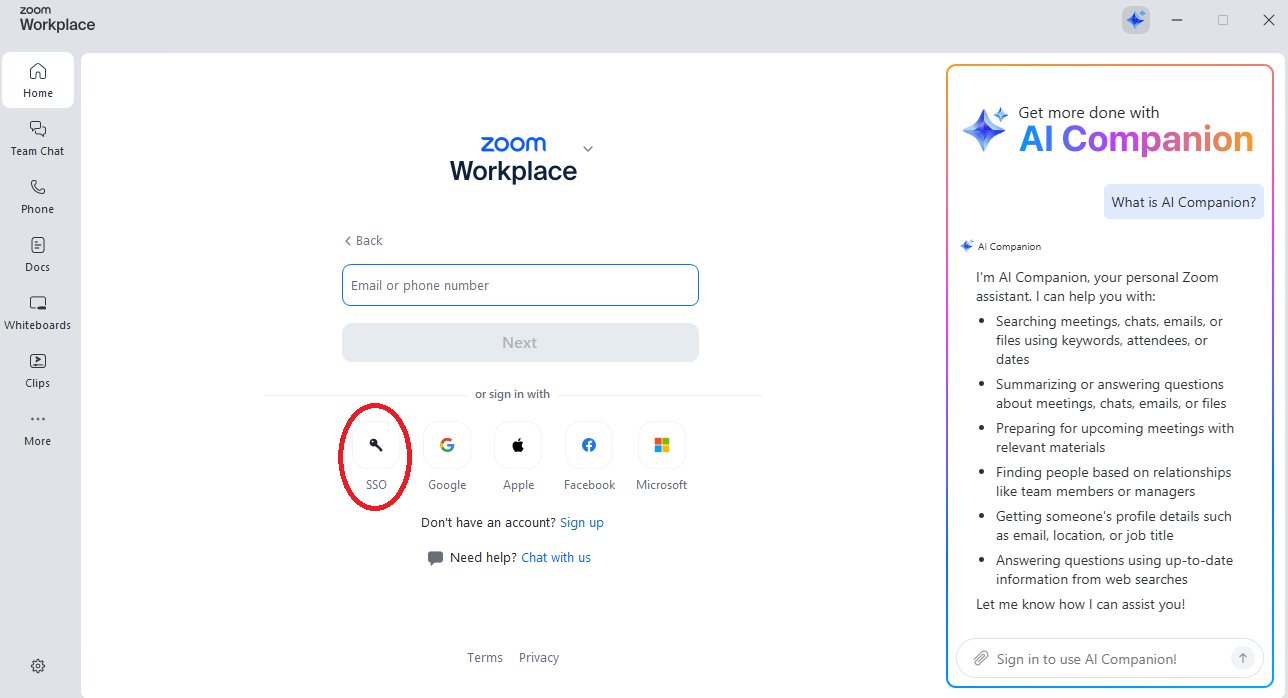Image resolution: width=1288 pixels, height=698 pixels.
Task: Sign in with Apple
Action: (x=517, y=444)
